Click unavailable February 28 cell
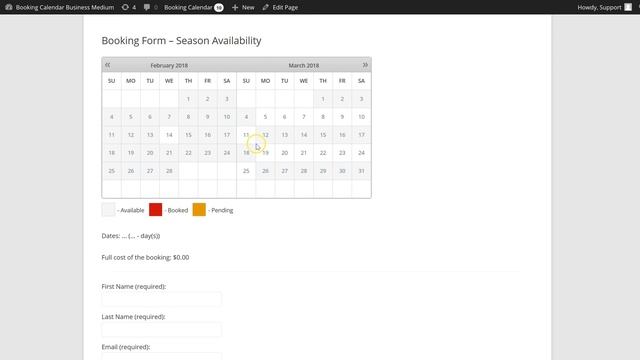This screenshot has height=360, width=640. point(169,171)
